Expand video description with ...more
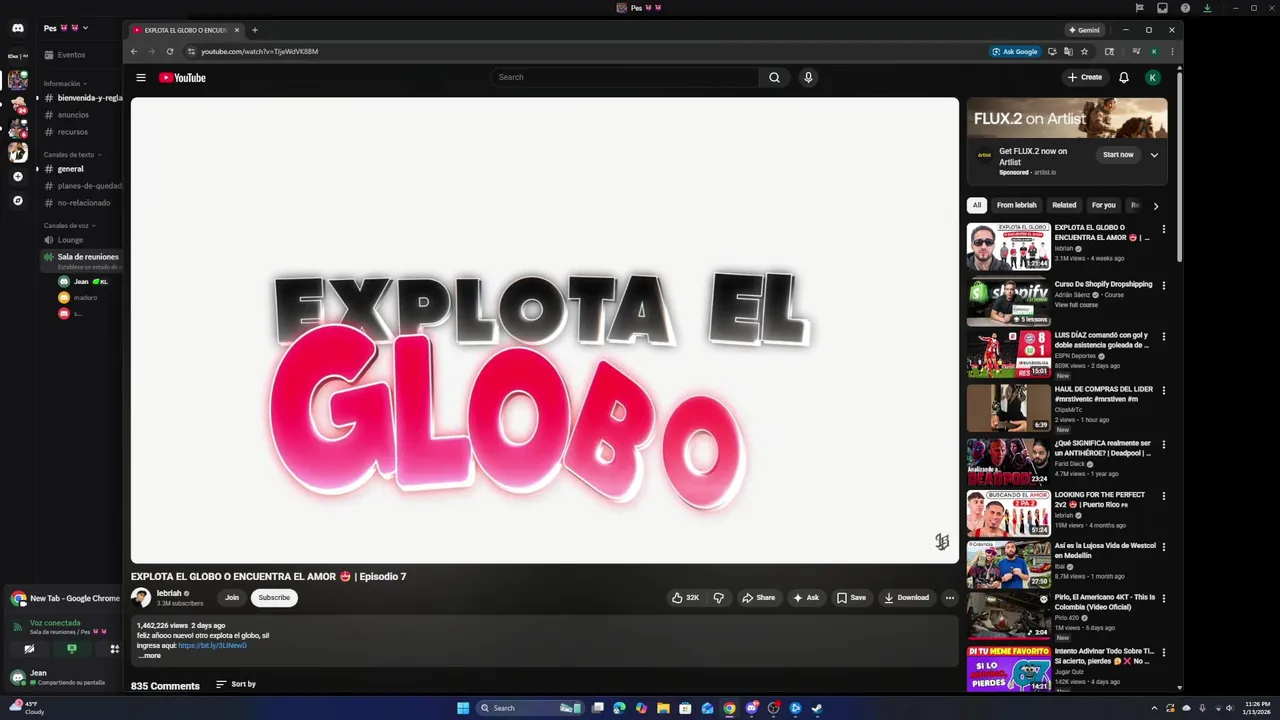Image resolution: width=1280 pixels, height=720 pixels. pos(149,655)
